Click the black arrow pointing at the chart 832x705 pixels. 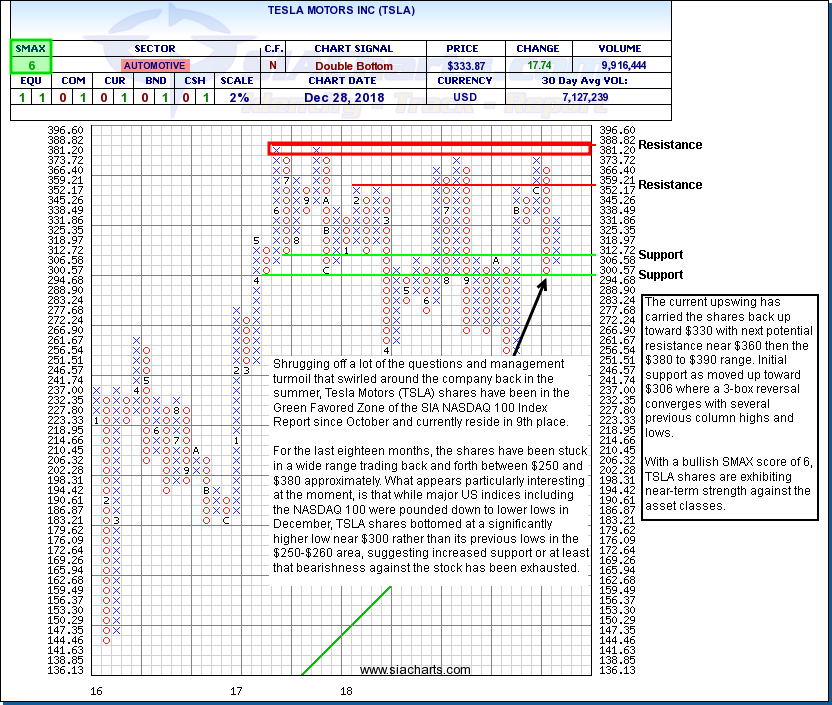click(x=529, y=316)
